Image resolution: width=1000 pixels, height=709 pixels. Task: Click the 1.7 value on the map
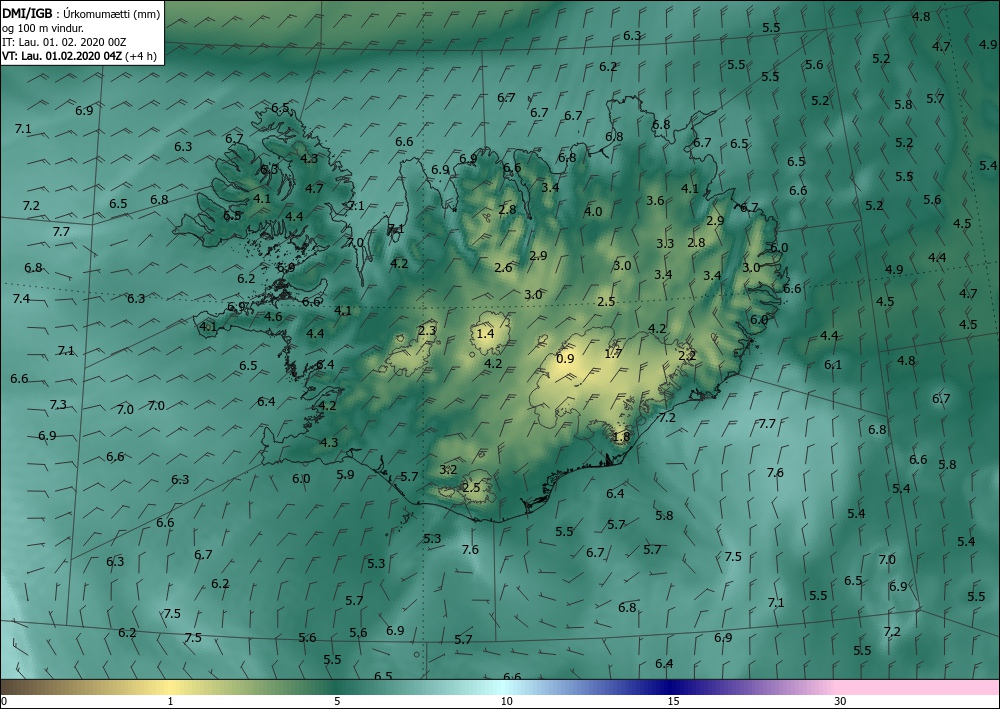tap(613, 353)
